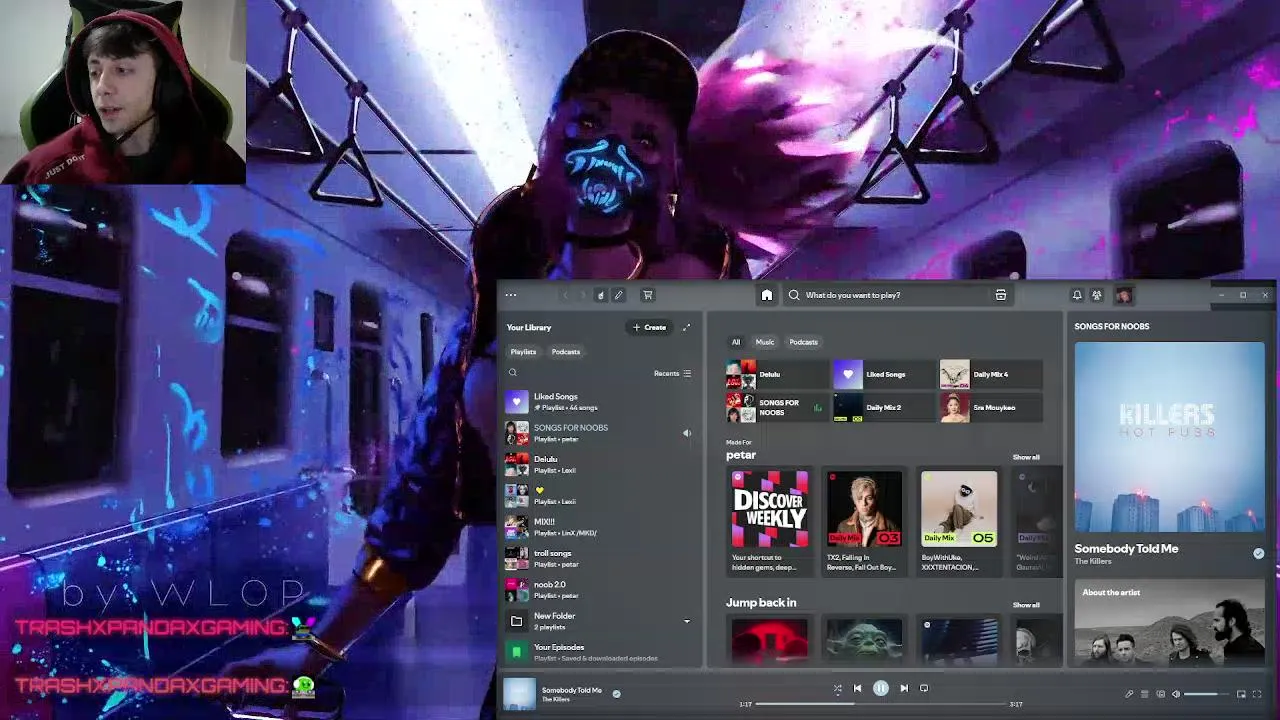This screenshot has height=720, width=1280.
Task: Open Liked Songs in the library
Action: tap(598, 402)
